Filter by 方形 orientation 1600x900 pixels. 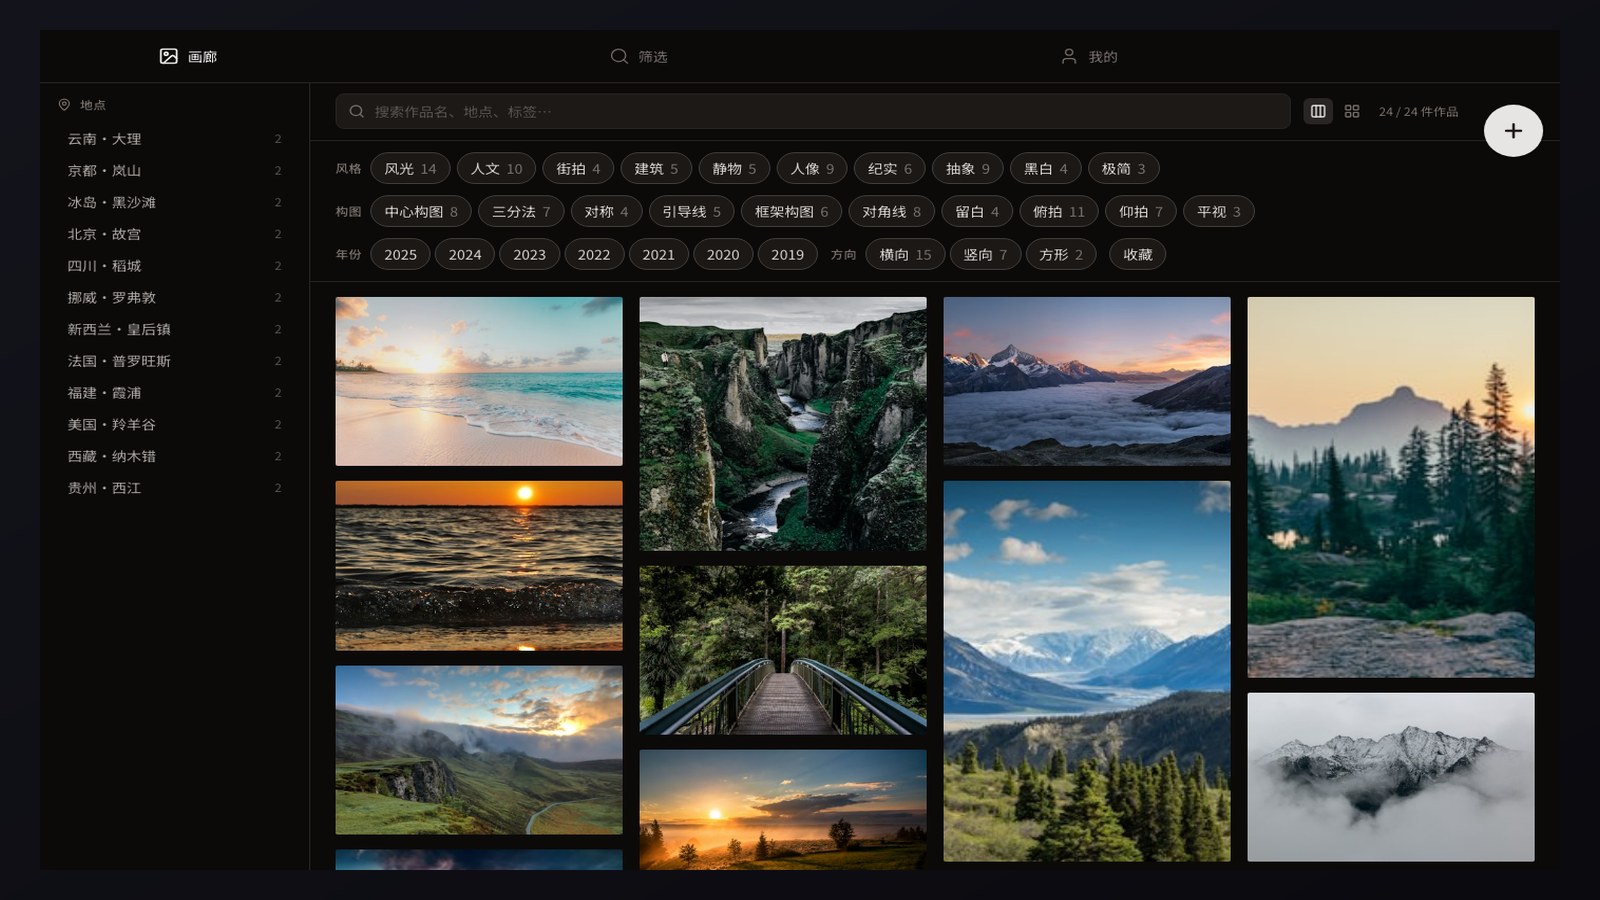click(1061, 255)
